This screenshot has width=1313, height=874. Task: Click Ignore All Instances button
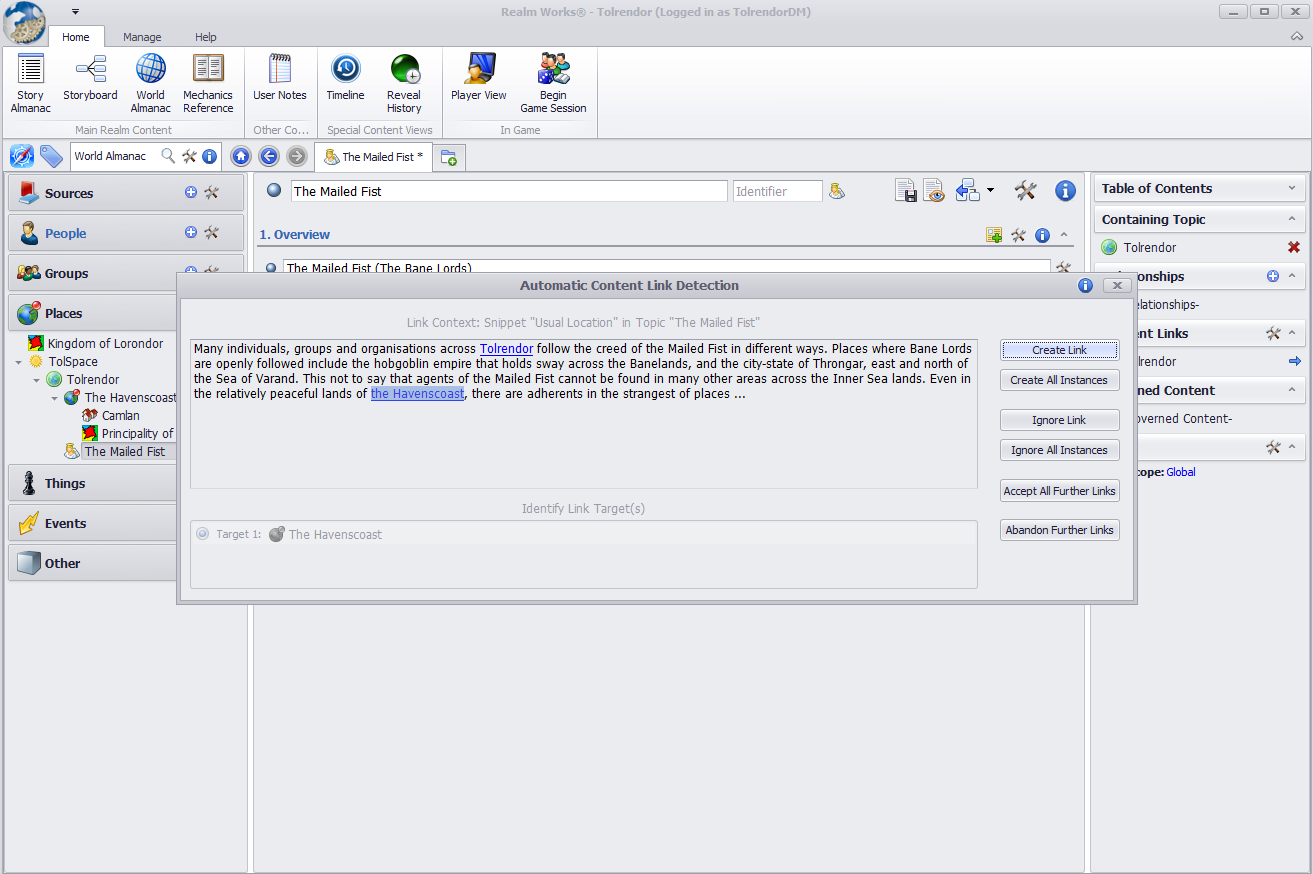pos(1059,450)
